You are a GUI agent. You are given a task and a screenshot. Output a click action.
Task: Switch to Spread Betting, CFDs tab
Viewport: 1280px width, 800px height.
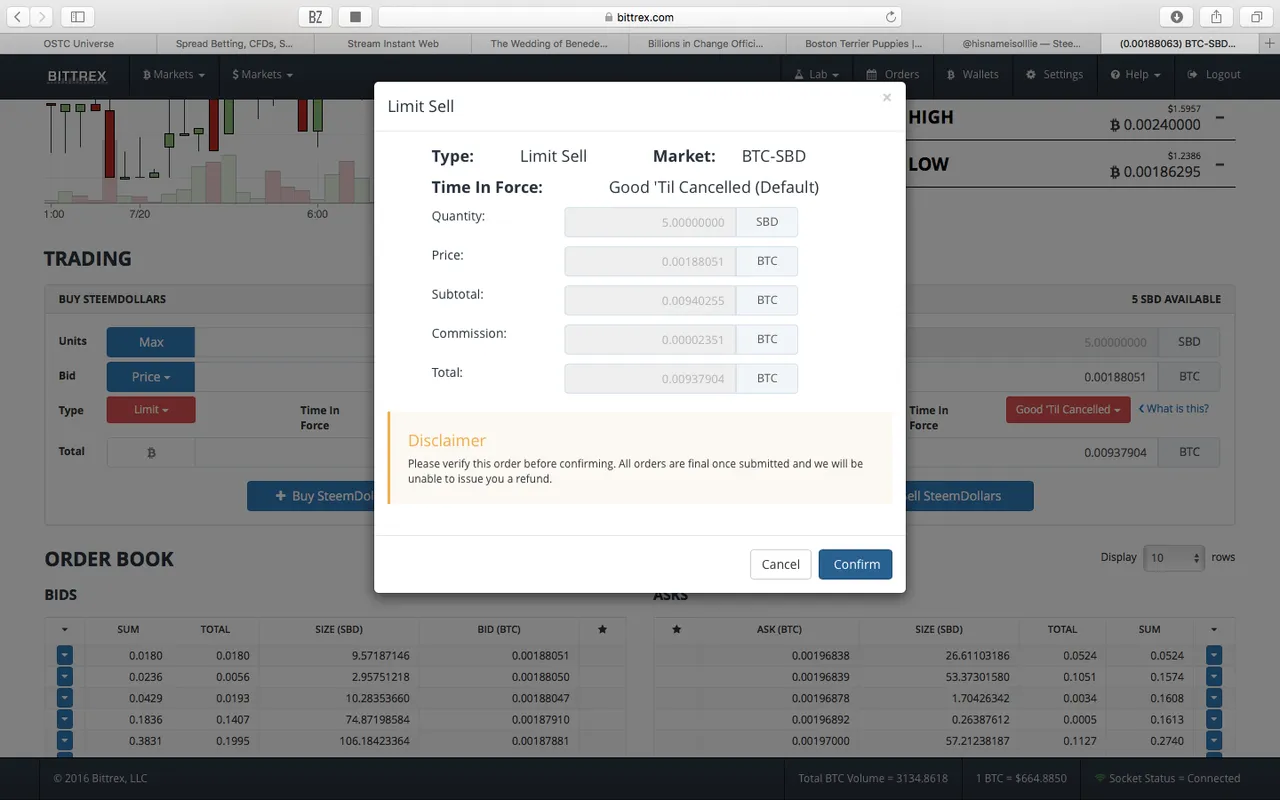[x=235, y=44]
